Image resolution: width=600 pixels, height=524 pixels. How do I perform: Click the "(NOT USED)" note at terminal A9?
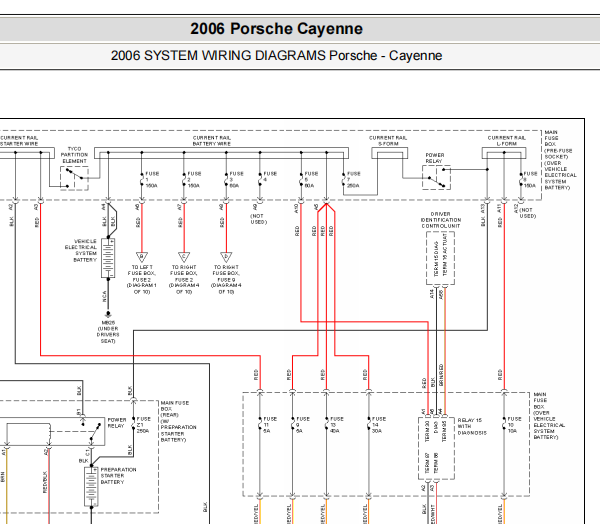click(259, 219)
